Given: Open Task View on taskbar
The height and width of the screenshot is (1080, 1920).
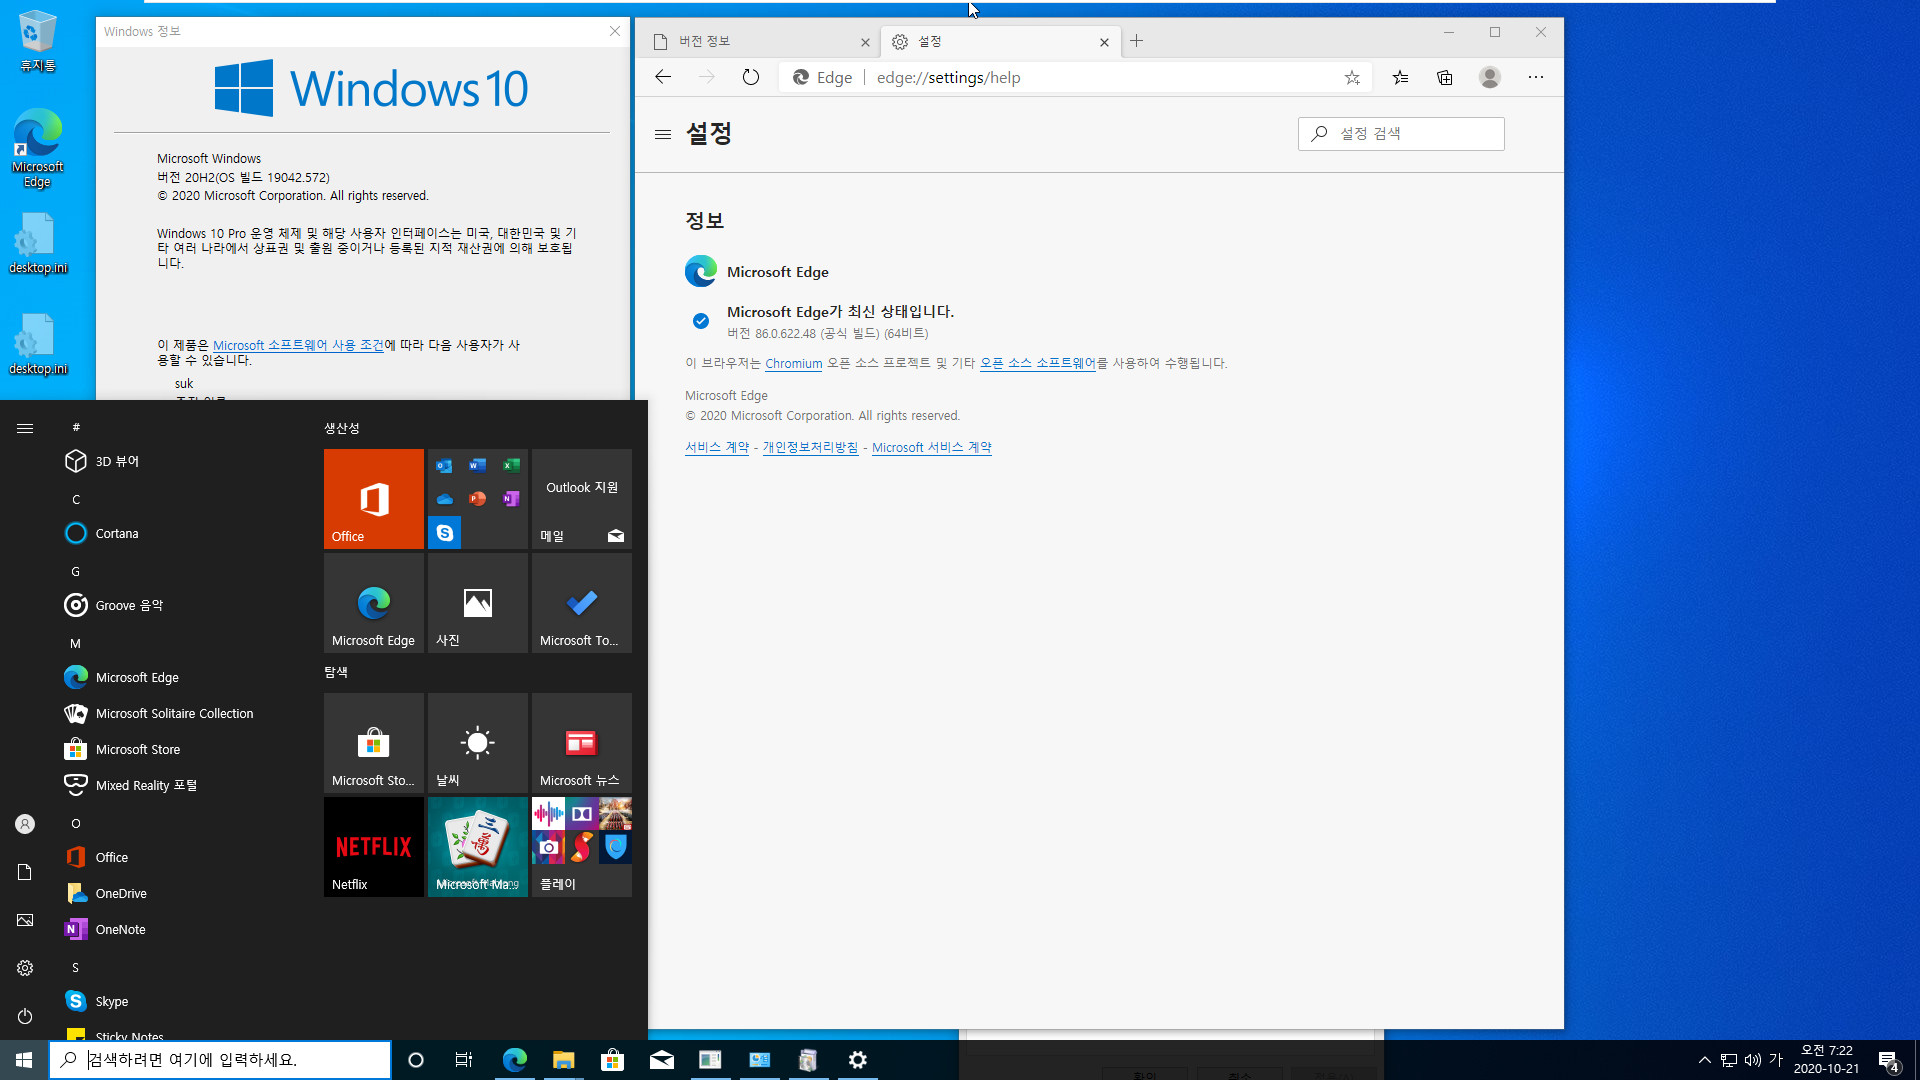Looking at the screenshot, I should coord(463,1060).
